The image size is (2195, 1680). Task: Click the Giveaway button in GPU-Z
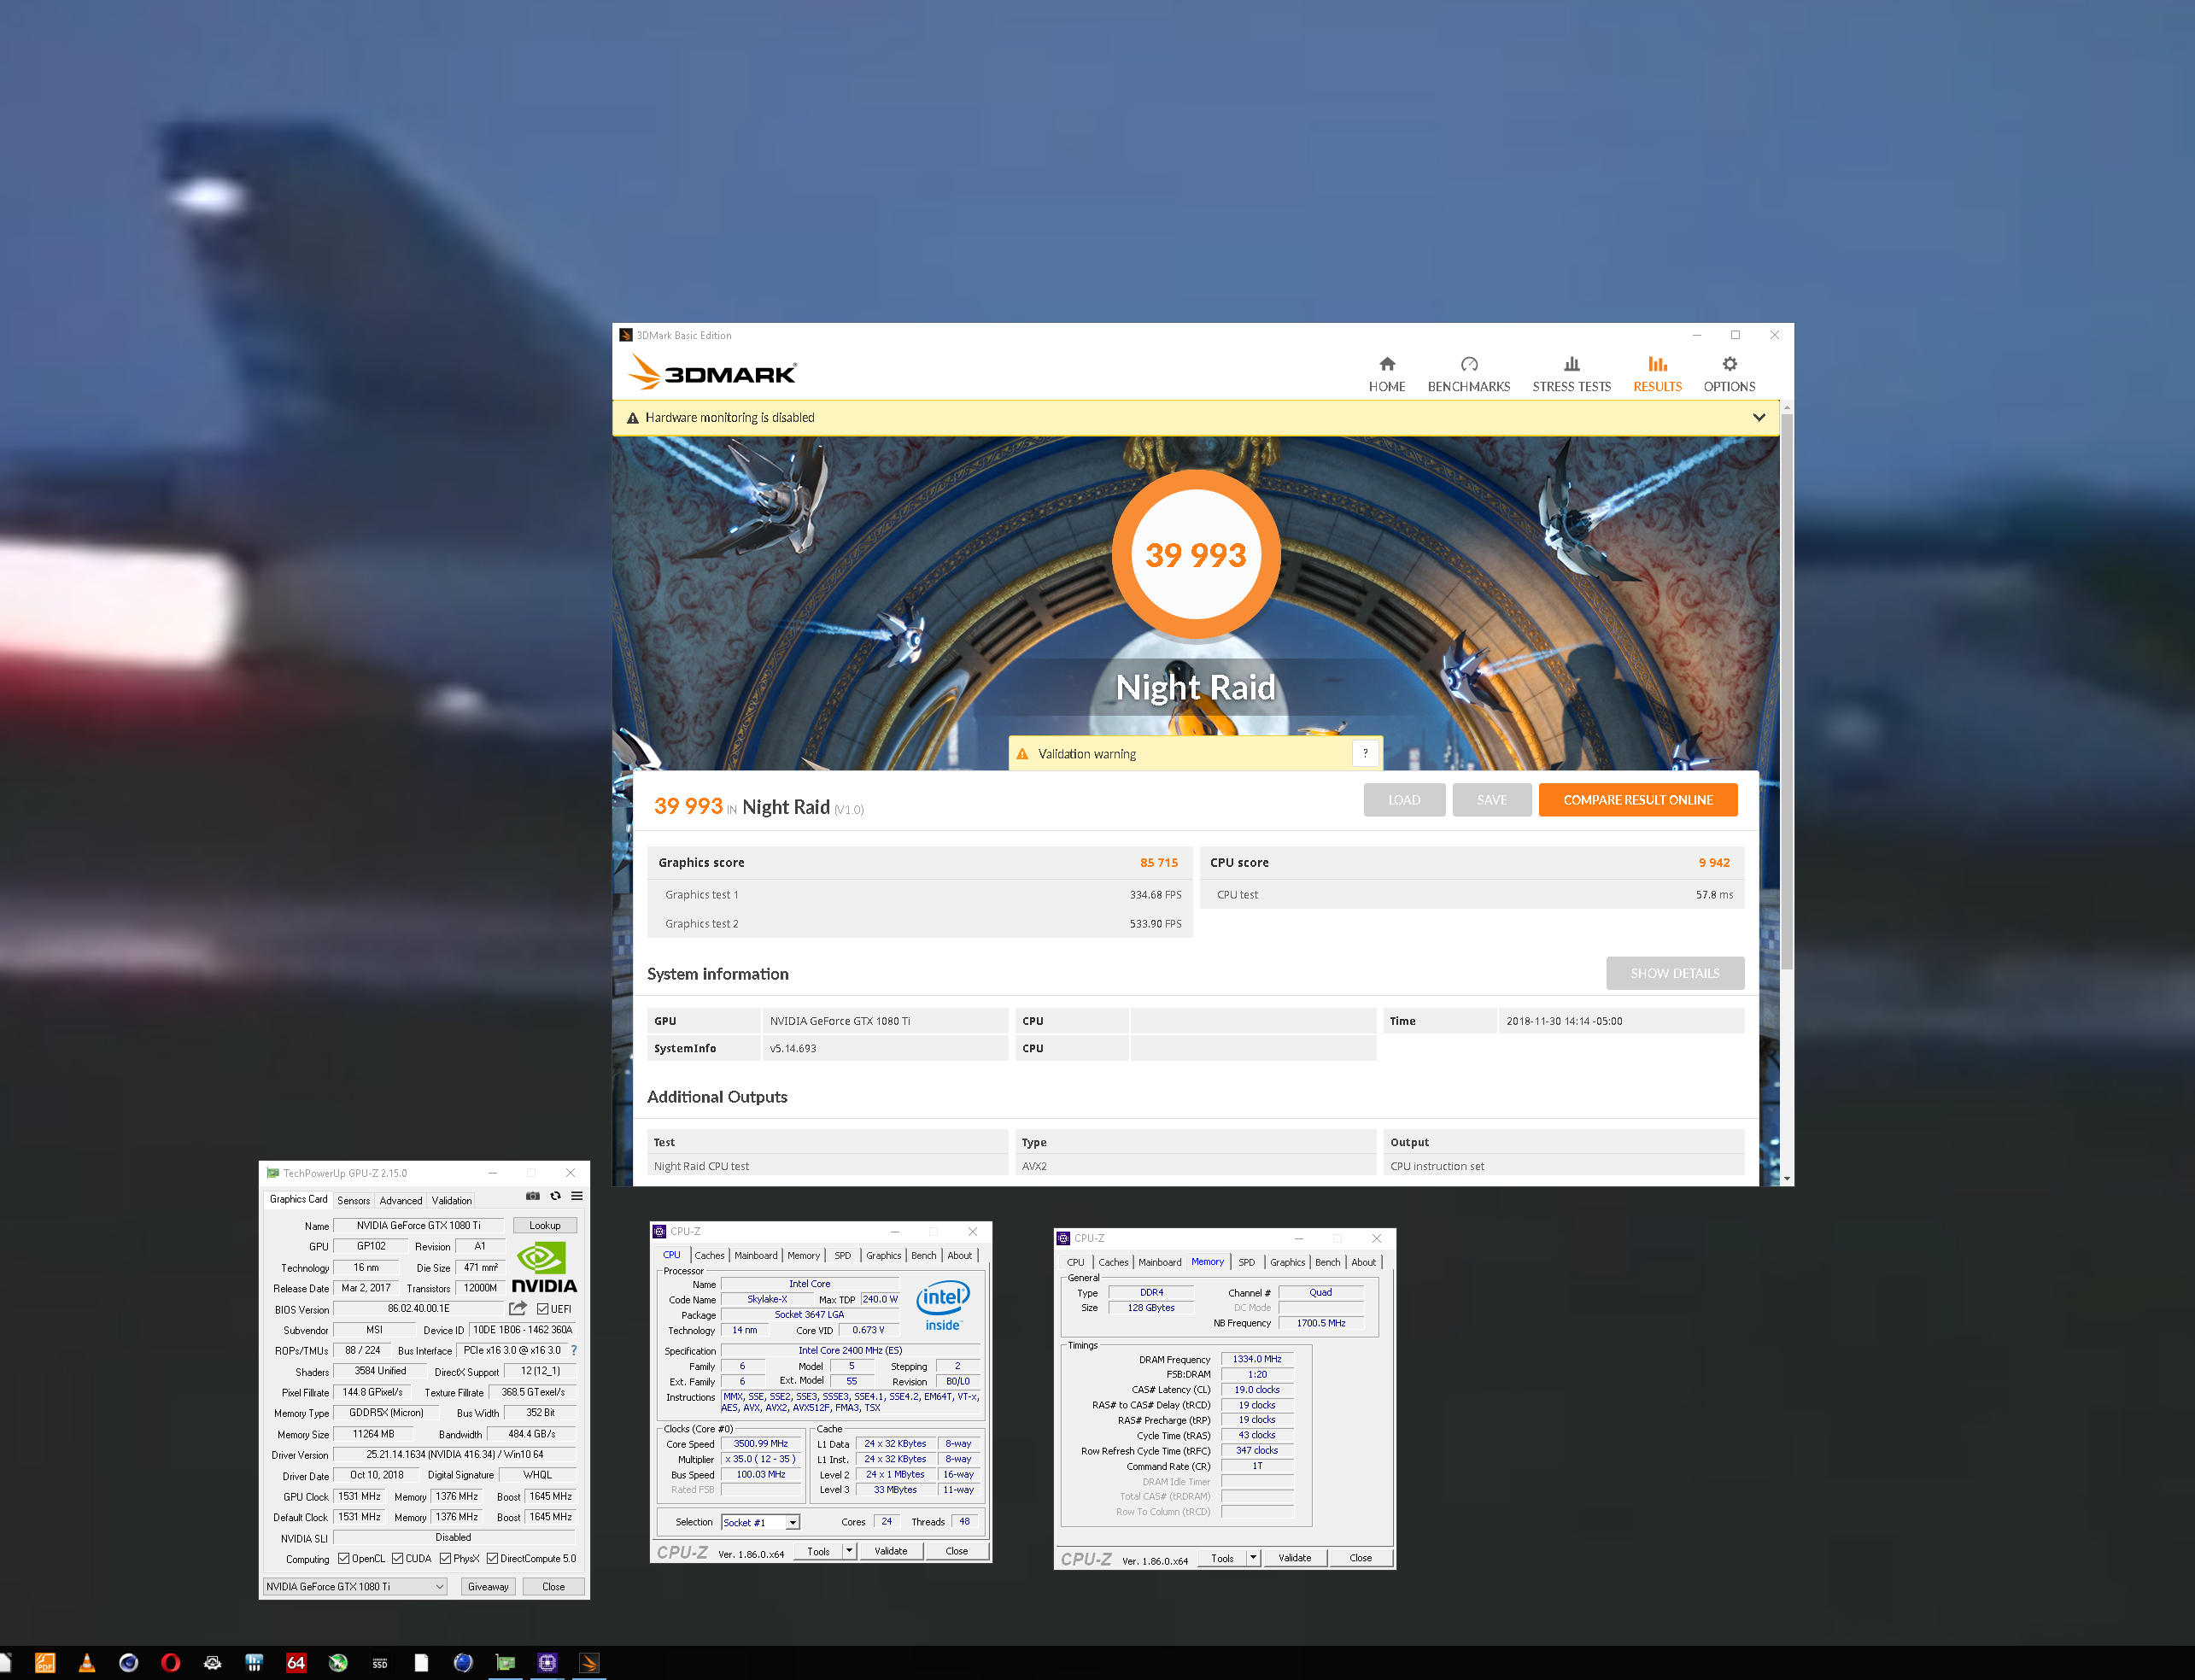point(488,1586)
